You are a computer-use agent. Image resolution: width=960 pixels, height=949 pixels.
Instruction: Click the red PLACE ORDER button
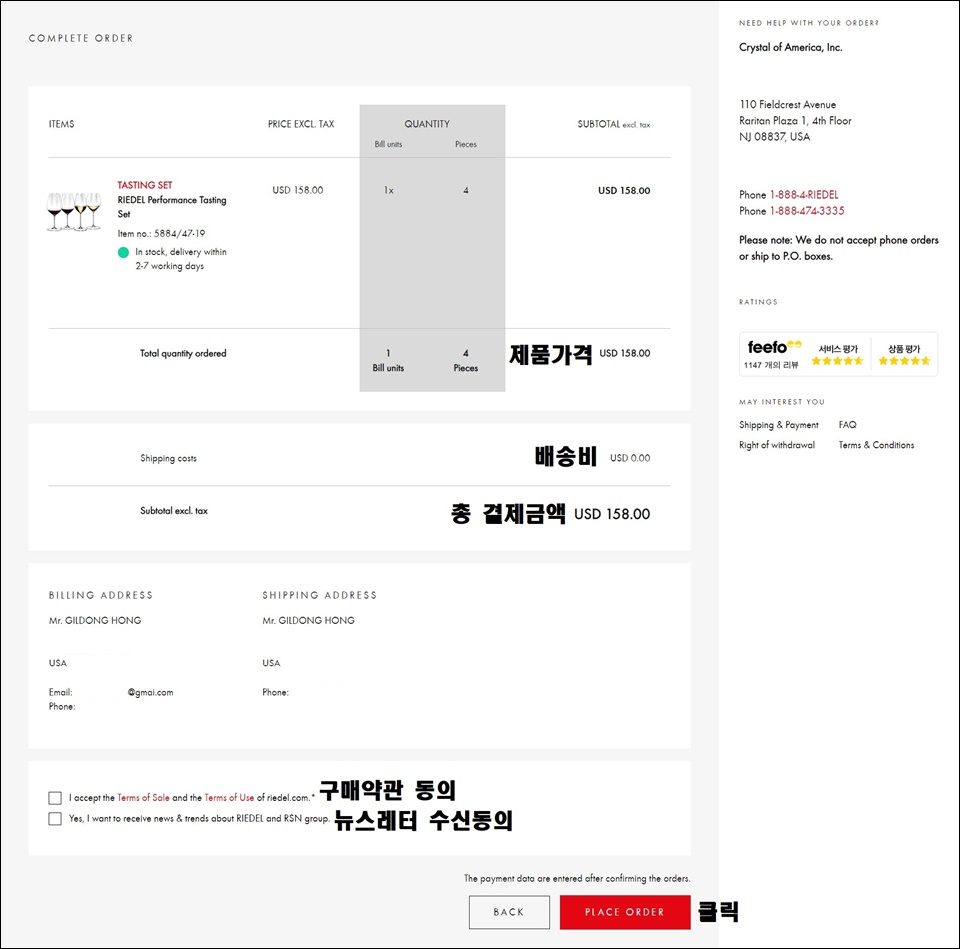pos(625,912)
